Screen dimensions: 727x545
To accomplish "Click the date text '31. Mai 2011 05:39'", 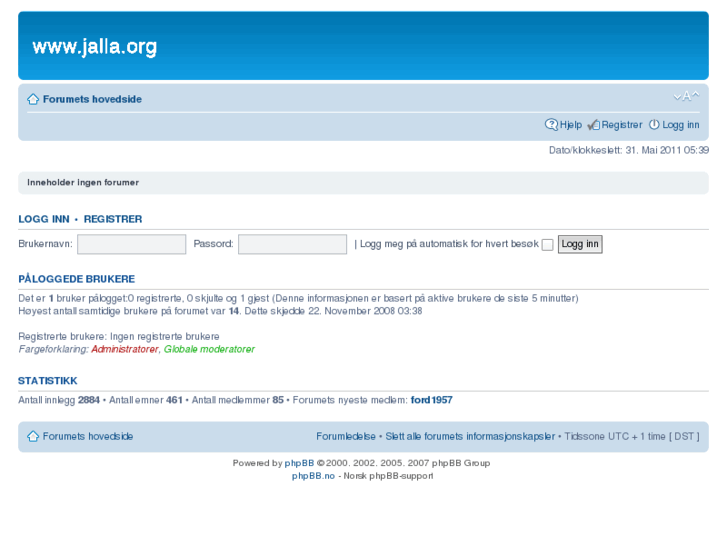I will click(x=667, y=150).
